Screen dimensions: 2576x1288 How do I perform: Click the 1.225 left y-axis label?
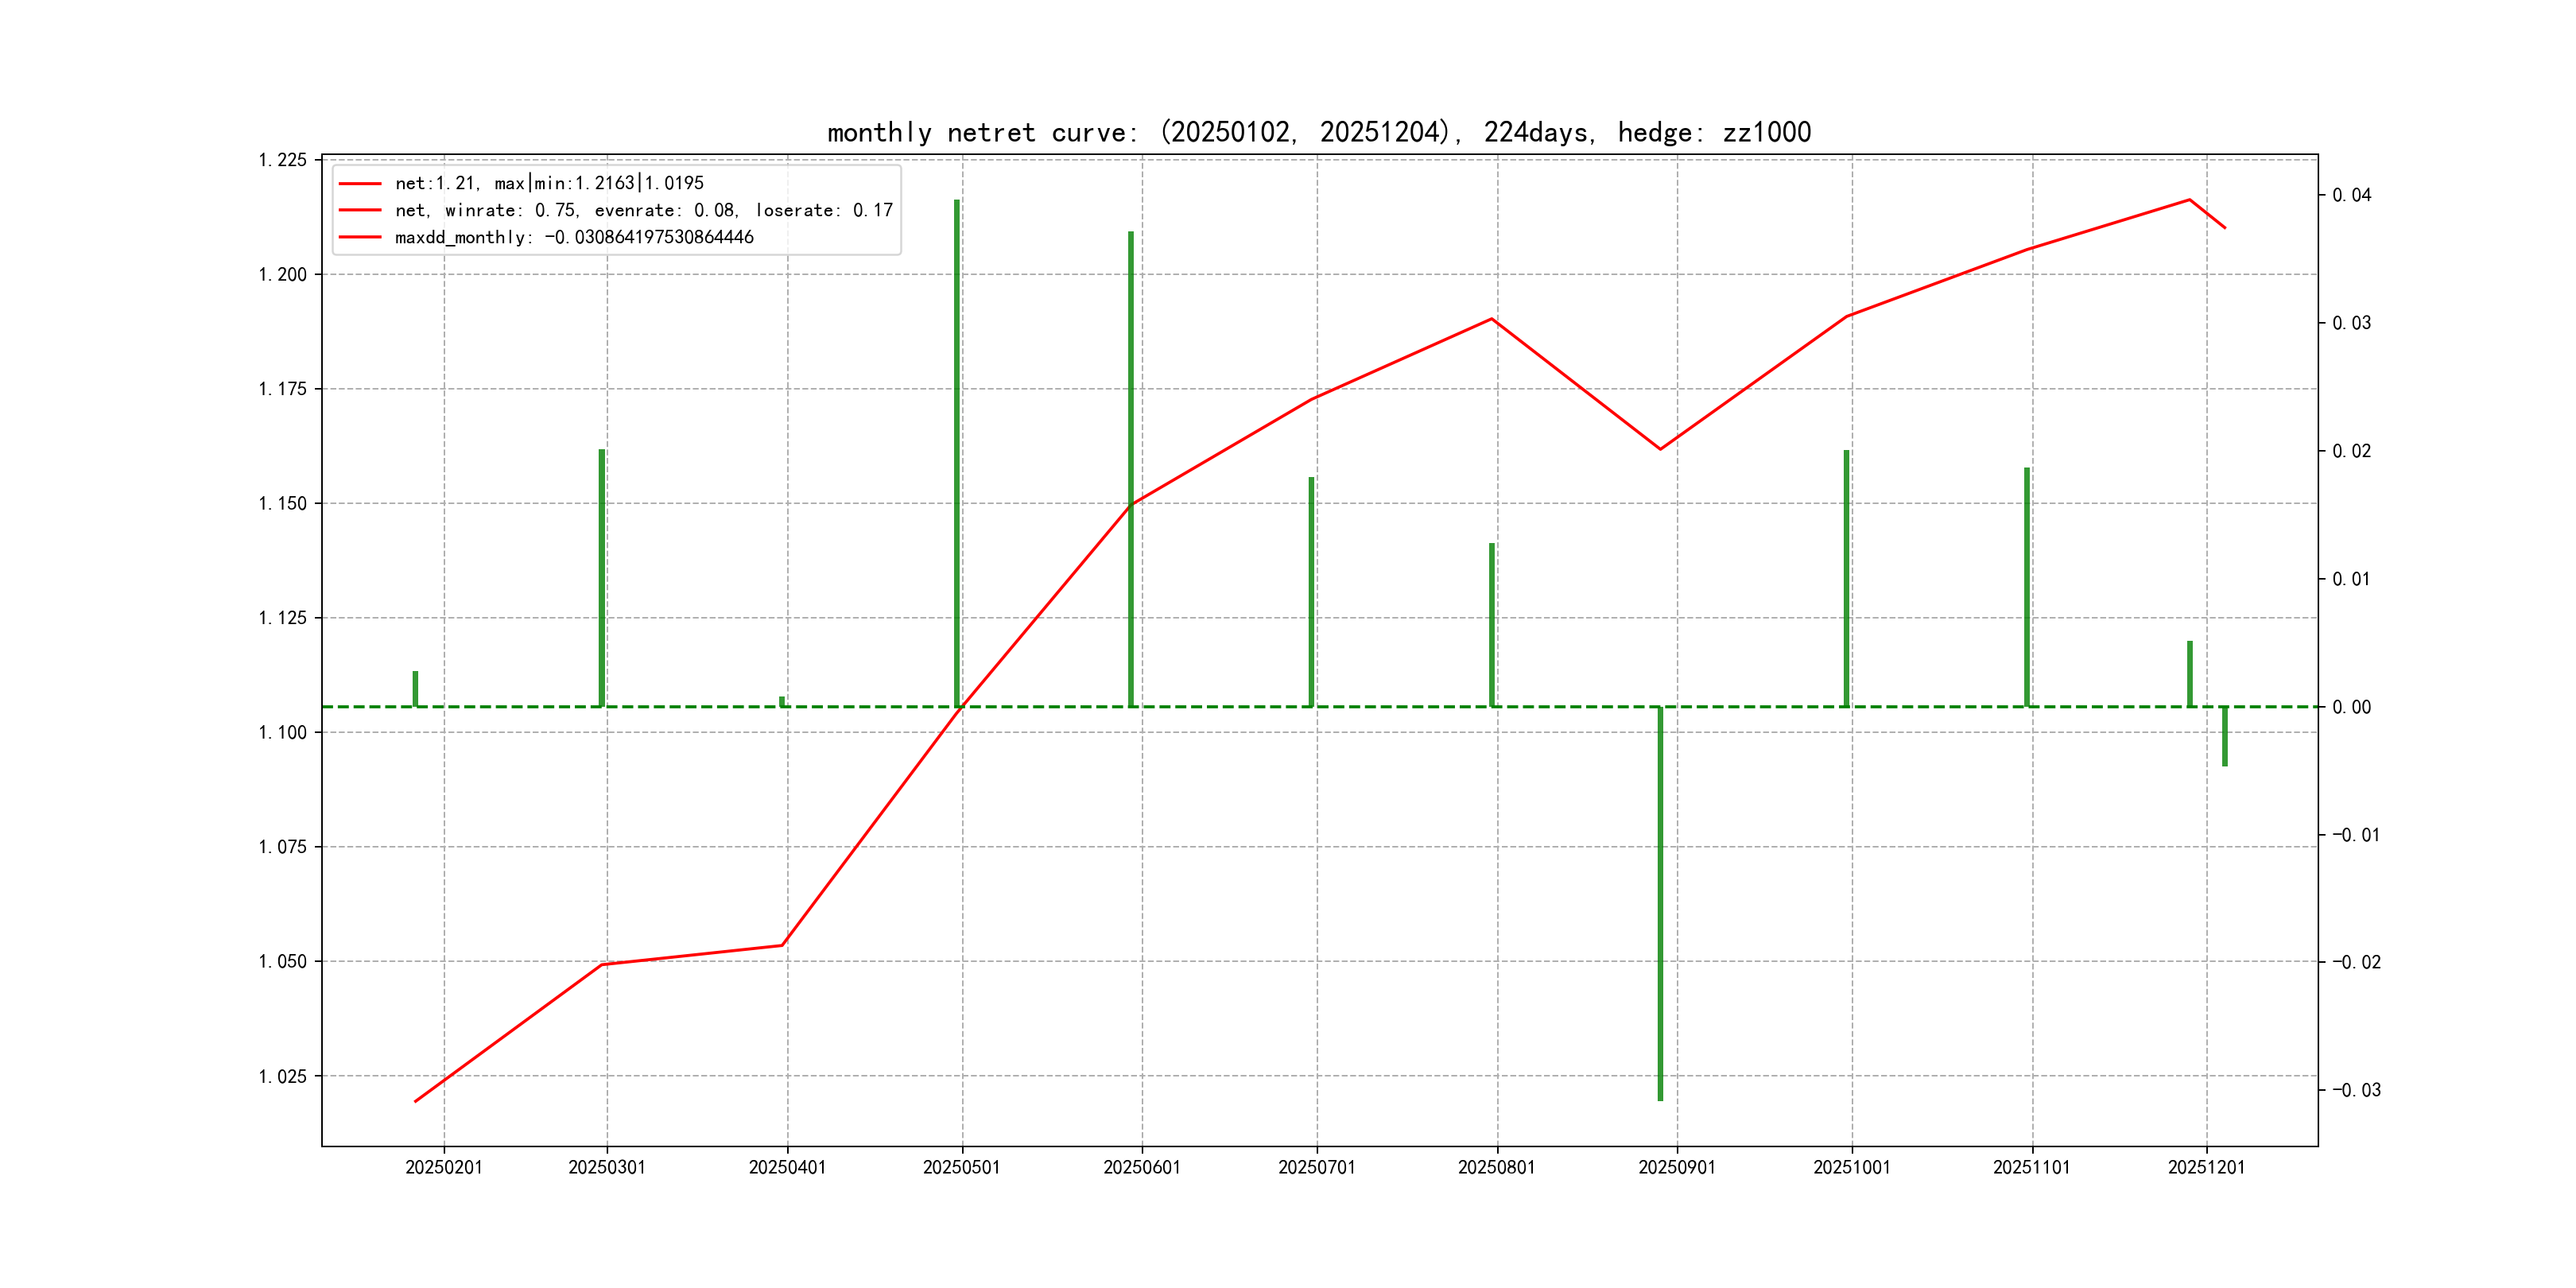point(283,160)
